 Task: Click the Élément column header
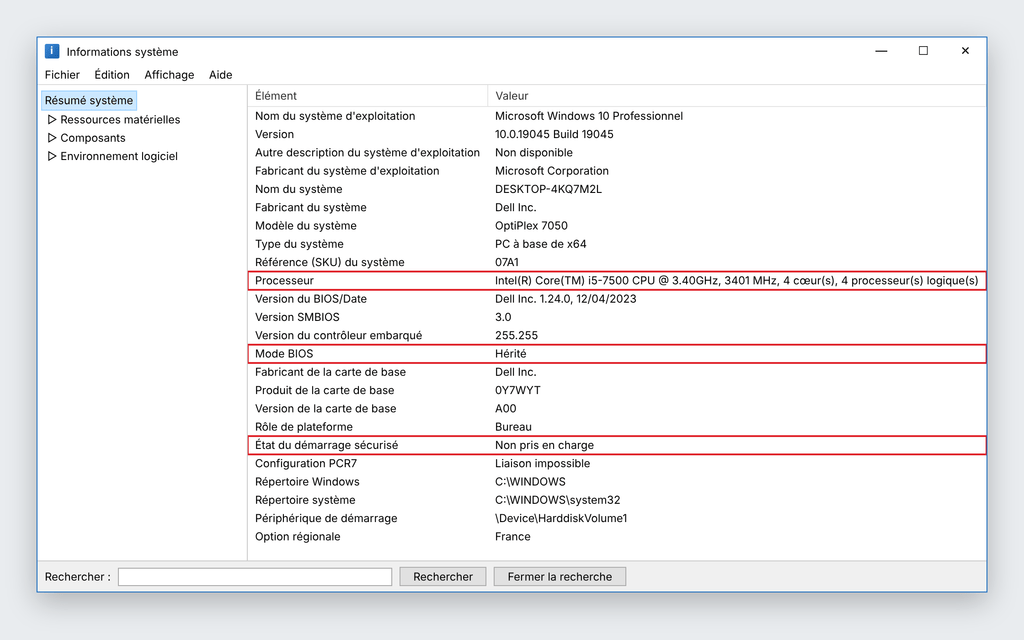coord(368,95)
